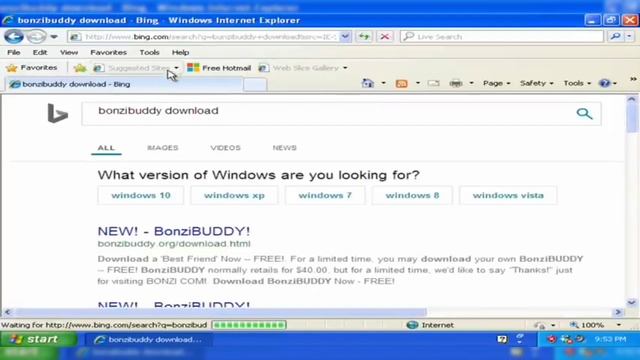The height and width of the screenshot is (360, 640).
Task: Click the vertical scrollbar up arrow
Action: point(631,99)
